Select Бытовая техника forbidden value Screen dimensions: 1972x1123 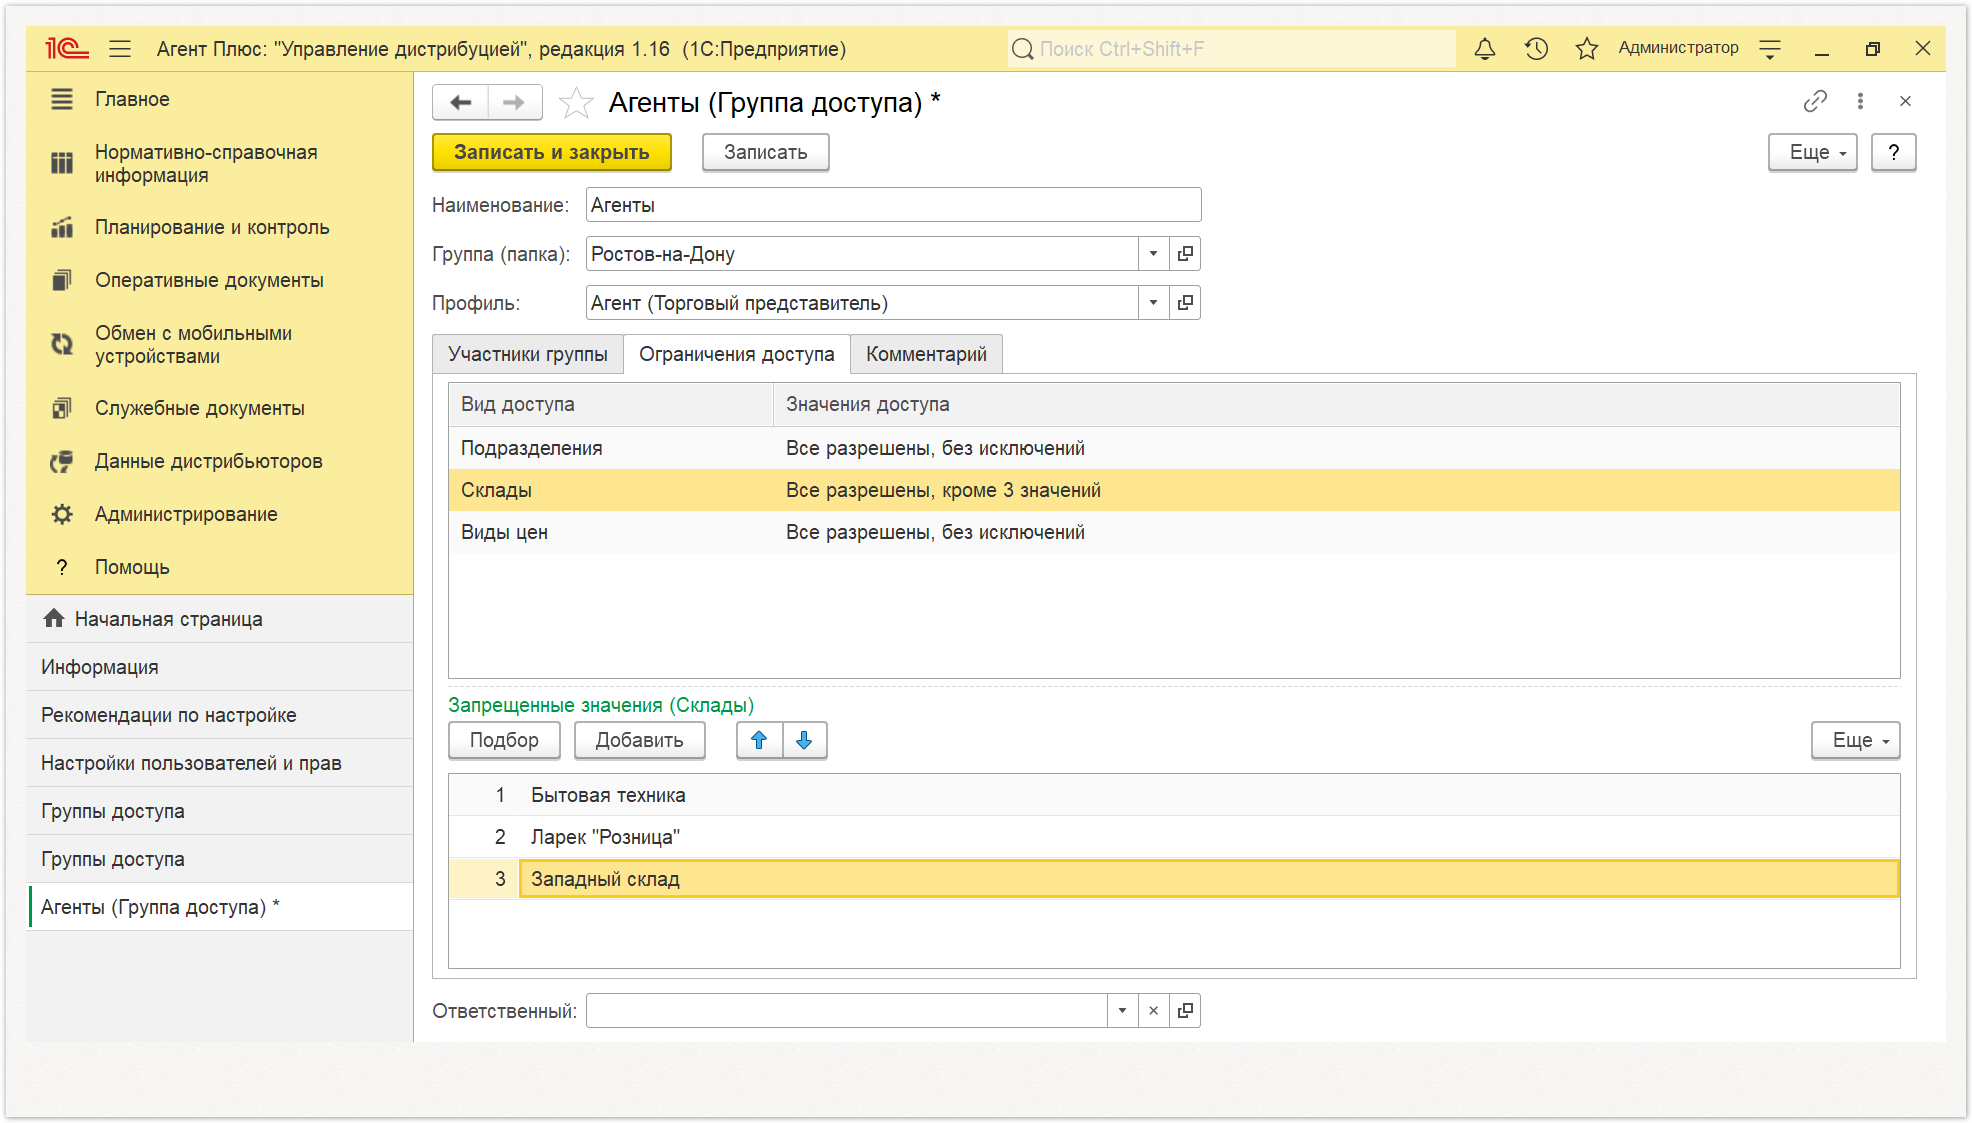point(1174,795)
